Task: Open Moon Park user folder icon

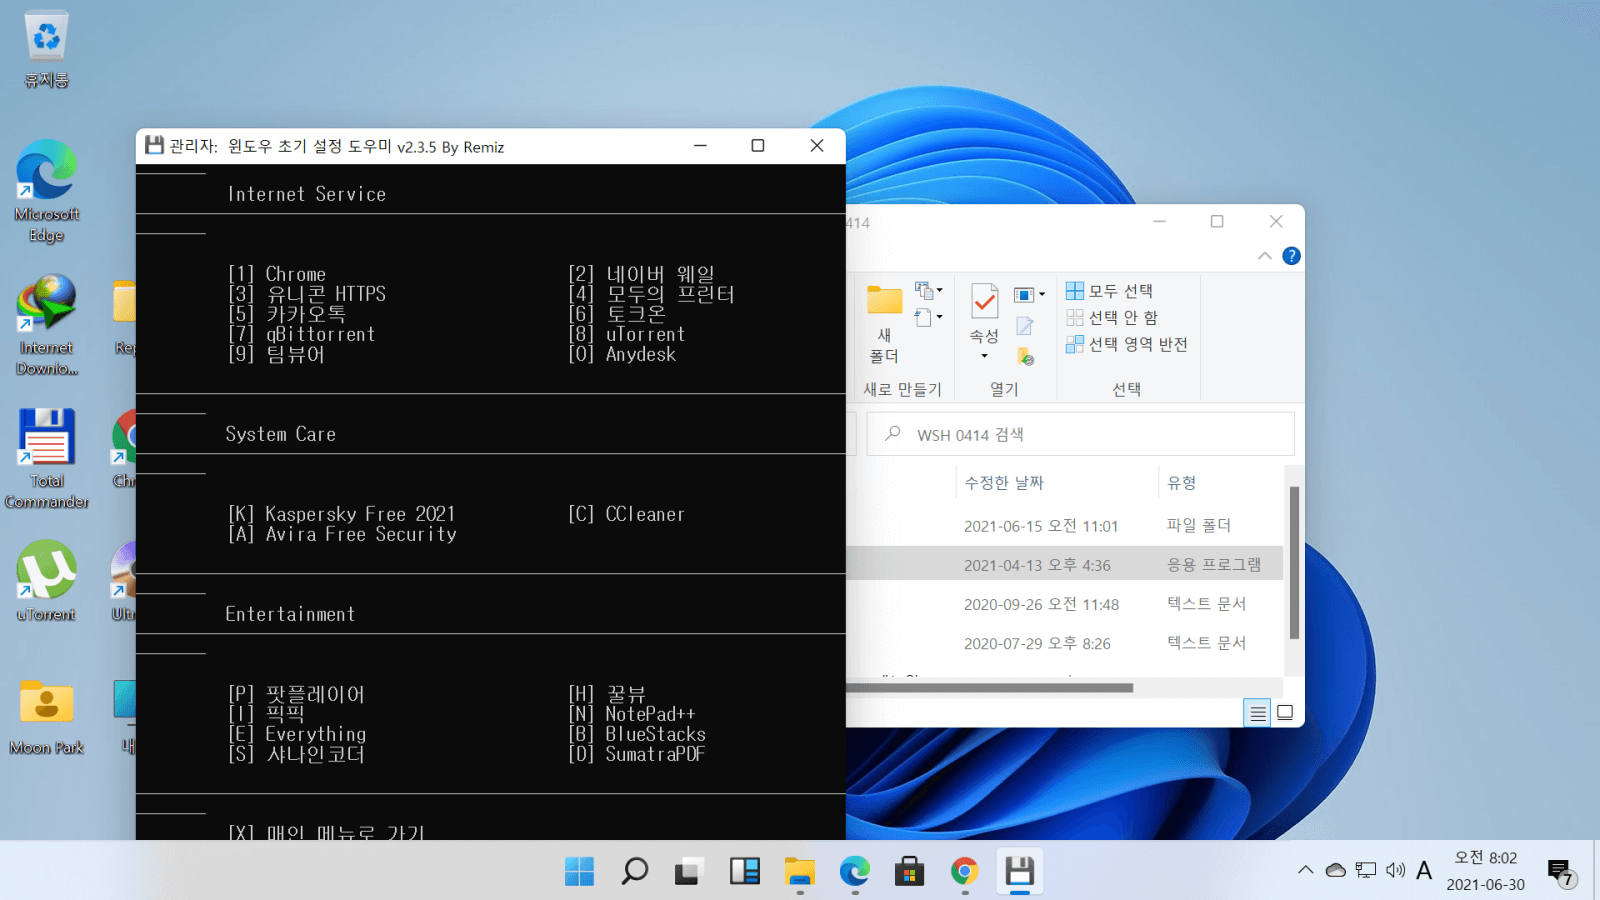Action: pos(46,717)
